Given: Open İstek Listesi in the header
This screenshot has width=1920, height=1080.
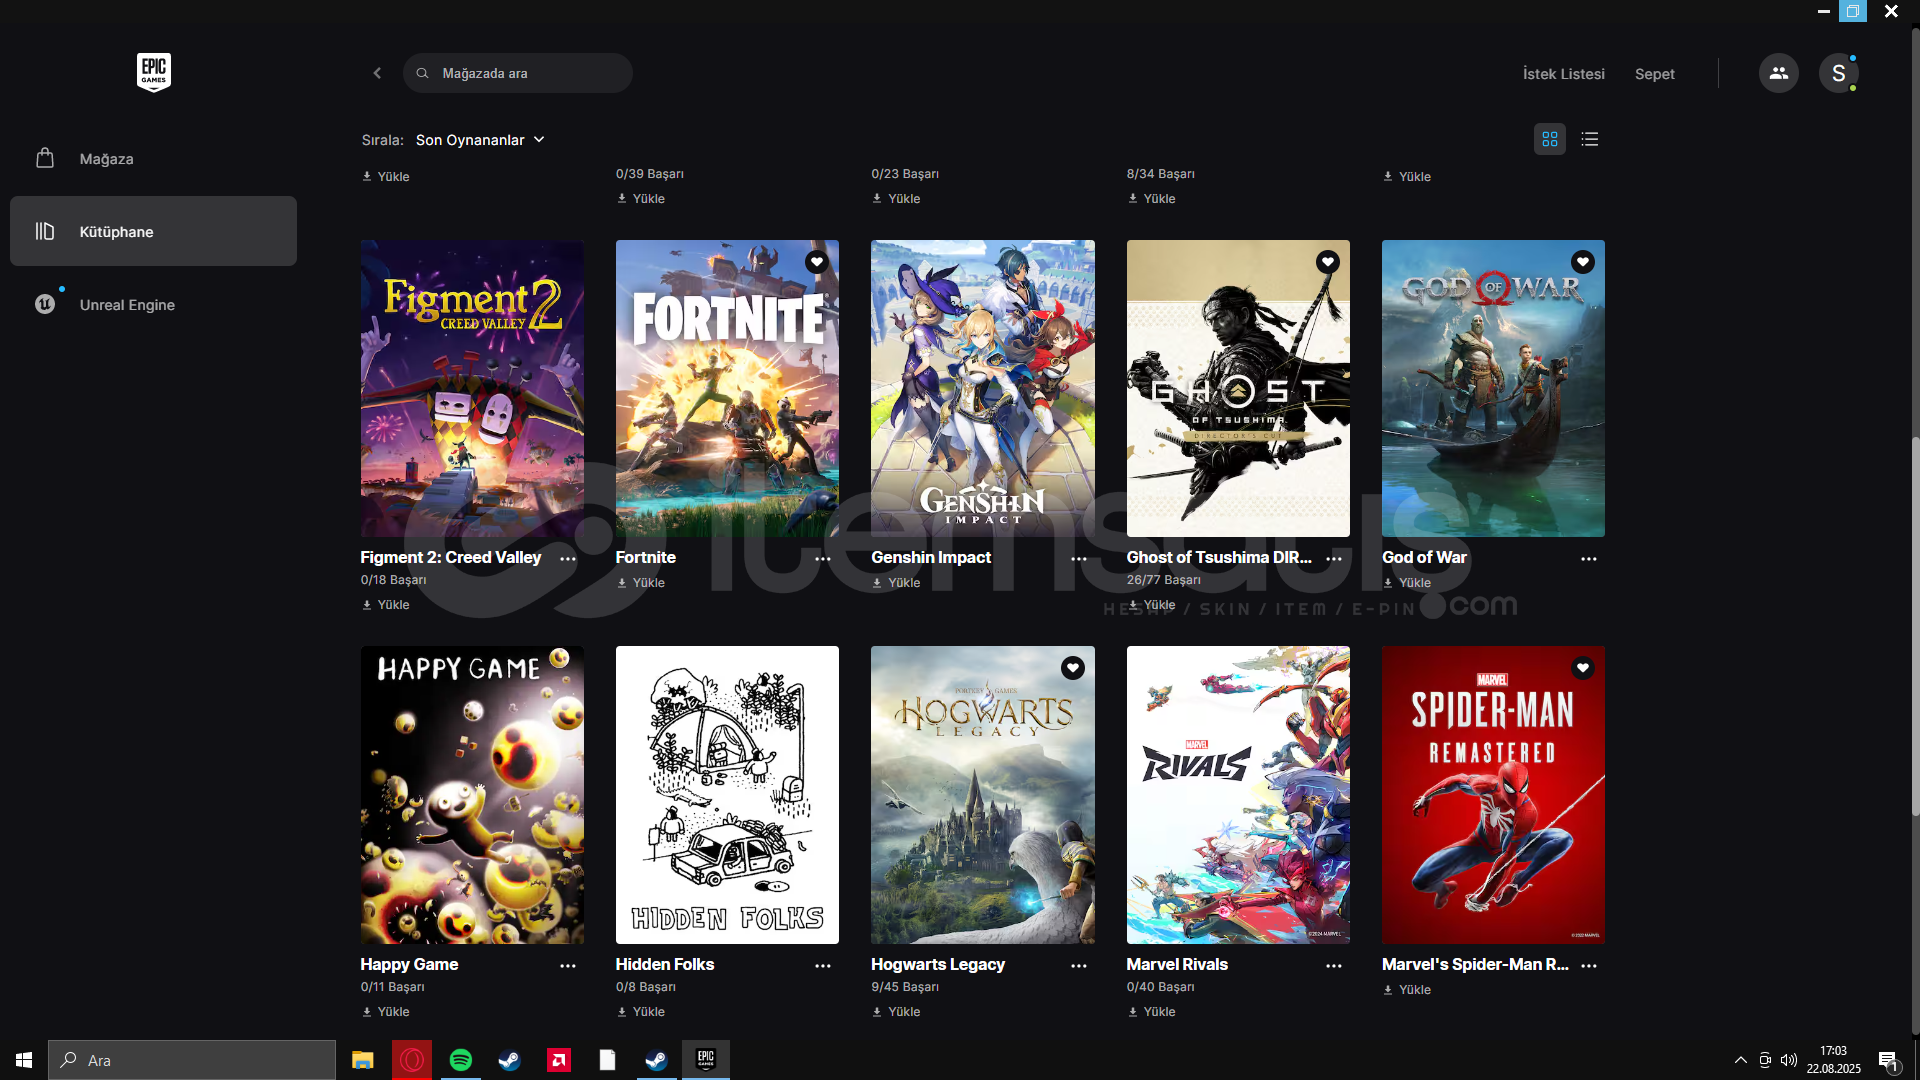Looking at the screenshot, I should pos(1564,74).
